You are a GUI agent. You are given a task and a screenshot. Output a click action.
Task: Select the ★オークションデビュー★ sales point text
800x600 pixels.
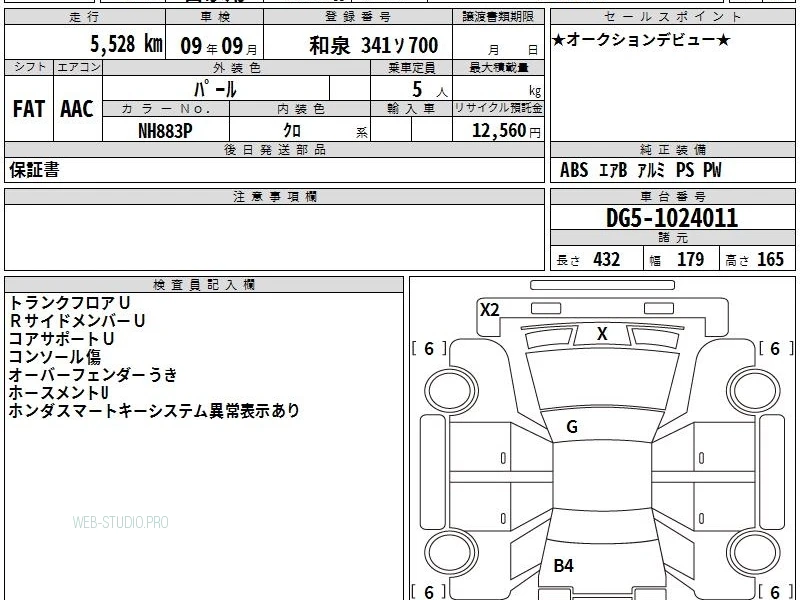(x=641, y=40)
